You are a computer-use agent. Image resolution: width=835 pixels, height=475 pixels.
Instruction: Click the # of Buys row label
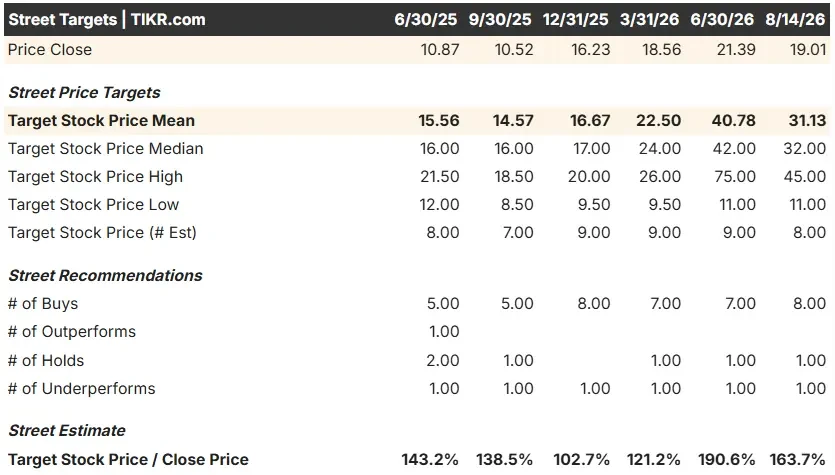coord(43,304)
